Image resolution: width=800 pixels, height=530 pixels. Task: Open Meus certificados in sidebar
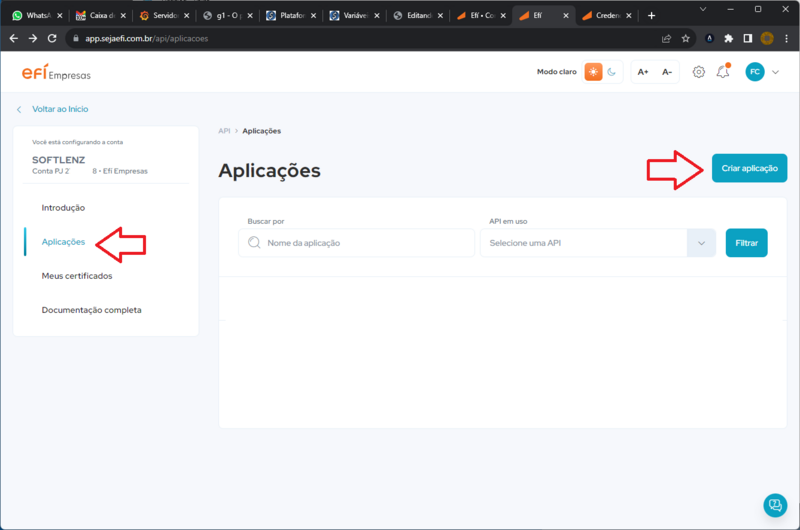click(77, 276)
